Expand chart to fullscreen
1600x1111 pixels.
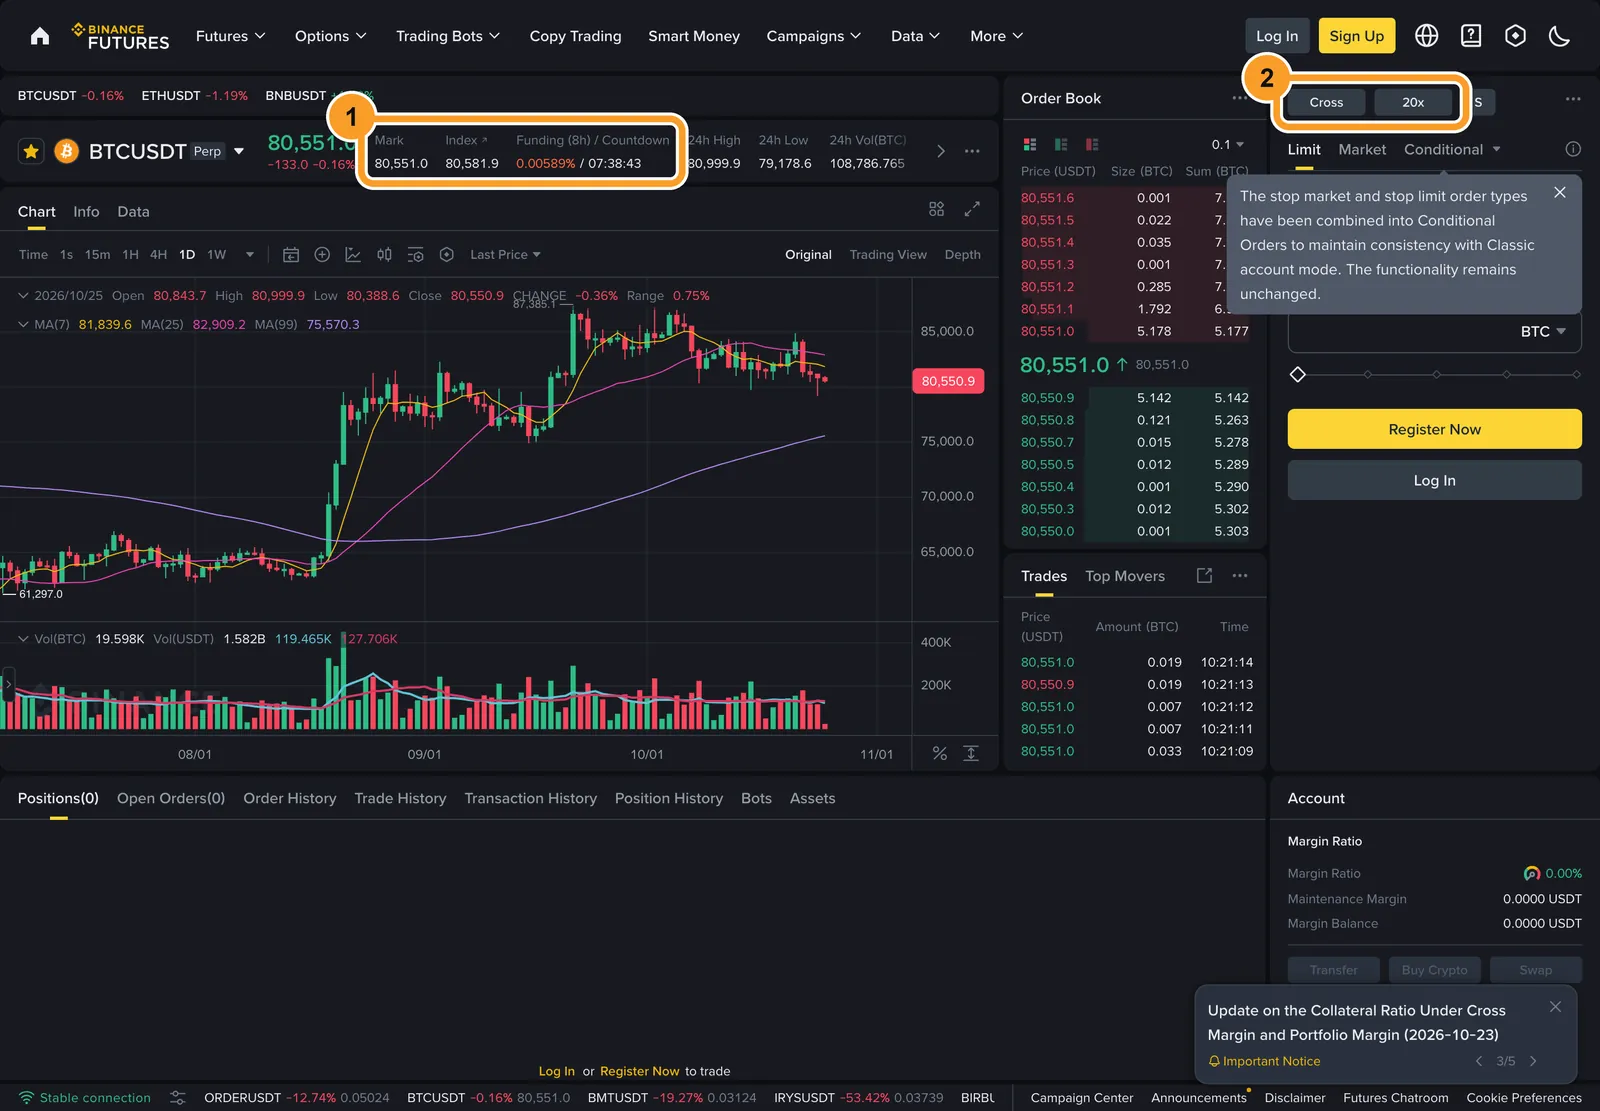point(972,209)
